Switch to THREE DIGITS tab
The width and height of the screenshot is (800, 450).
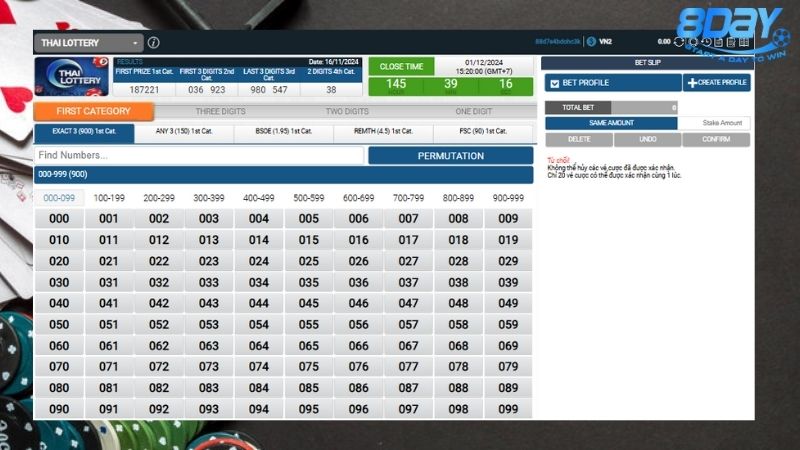pyautogui.click(x=220, y=111)
